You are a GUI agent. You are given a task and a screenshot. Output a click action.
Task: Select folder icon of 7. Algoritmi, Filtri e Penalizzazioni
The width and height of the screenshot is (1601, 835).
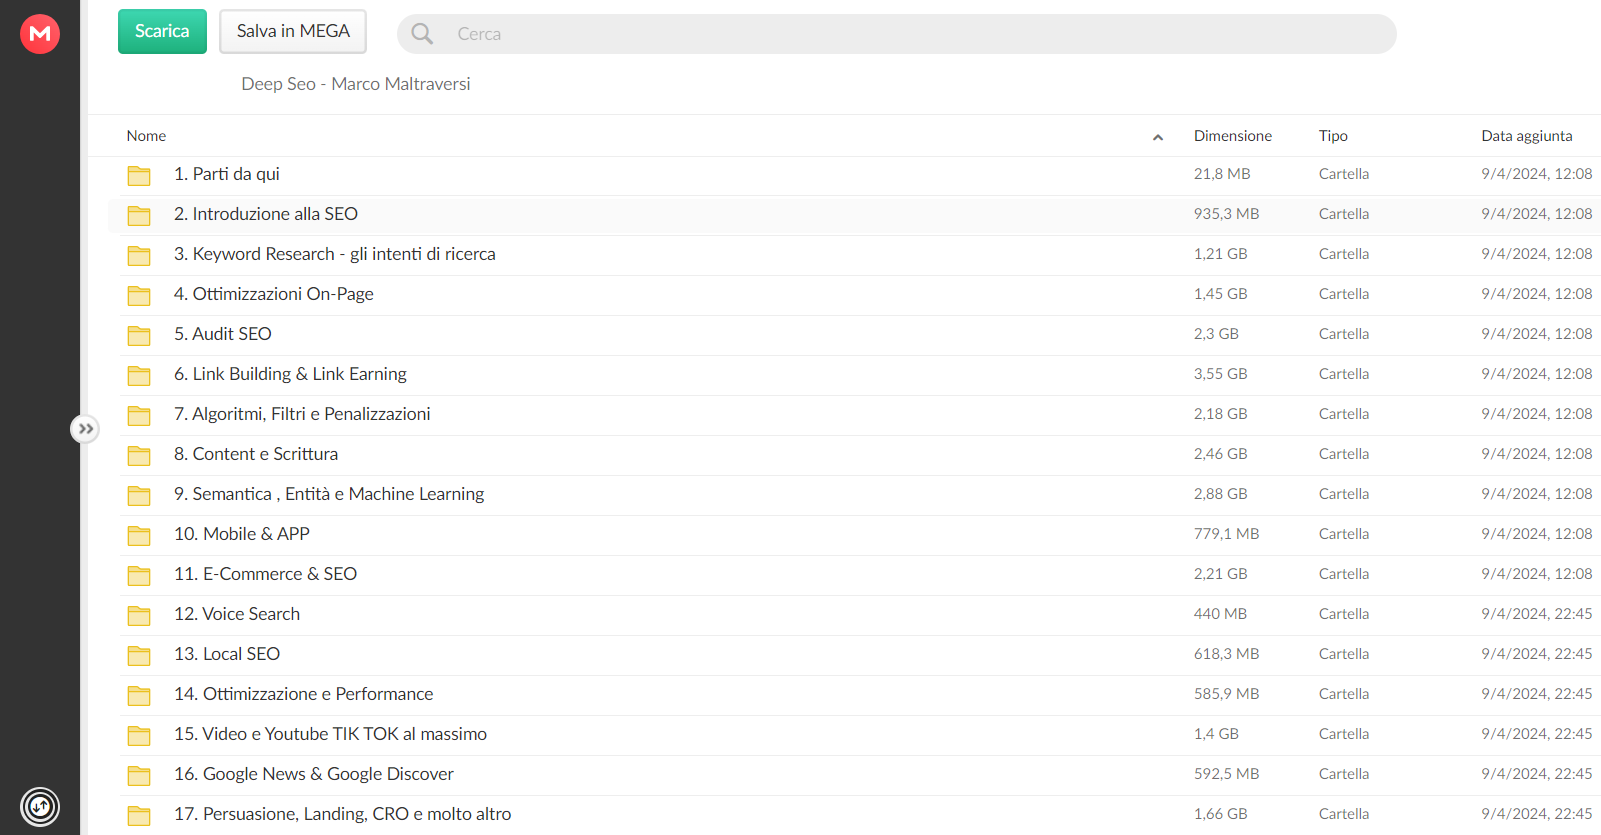click(x=139, y=416)
